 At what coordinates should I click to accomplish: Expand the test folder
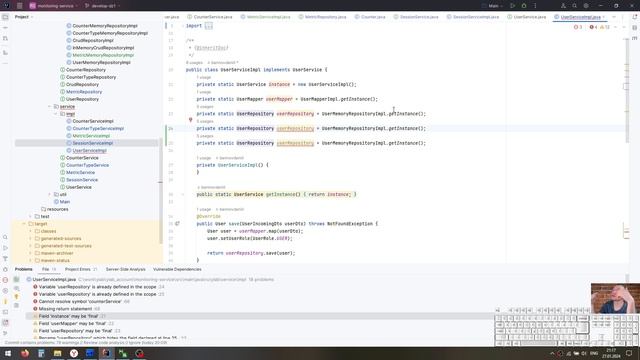pos(30,216)
